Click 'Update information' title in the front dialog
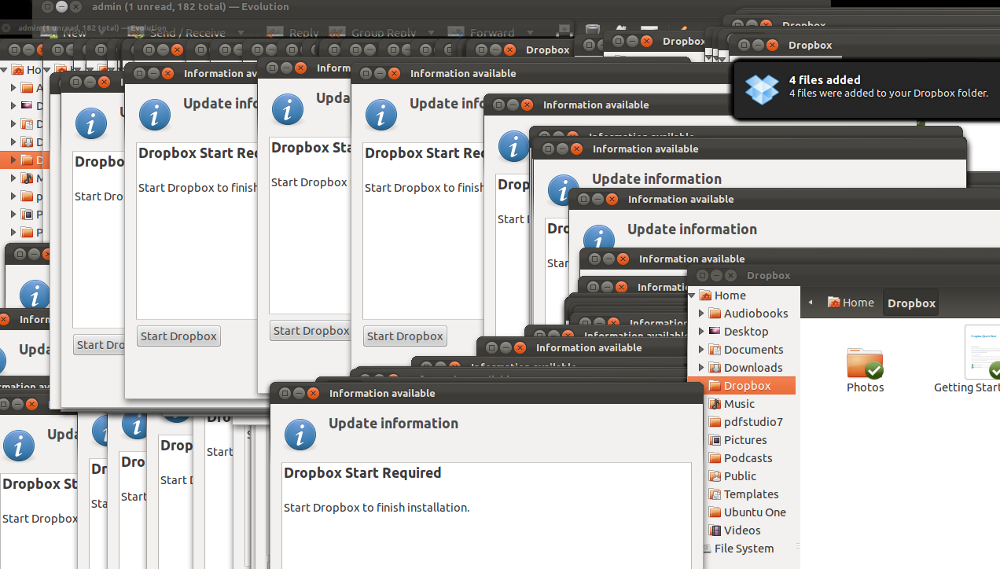Image resolution: width=1000 pixels, height=569 pixels. [393, 424]
